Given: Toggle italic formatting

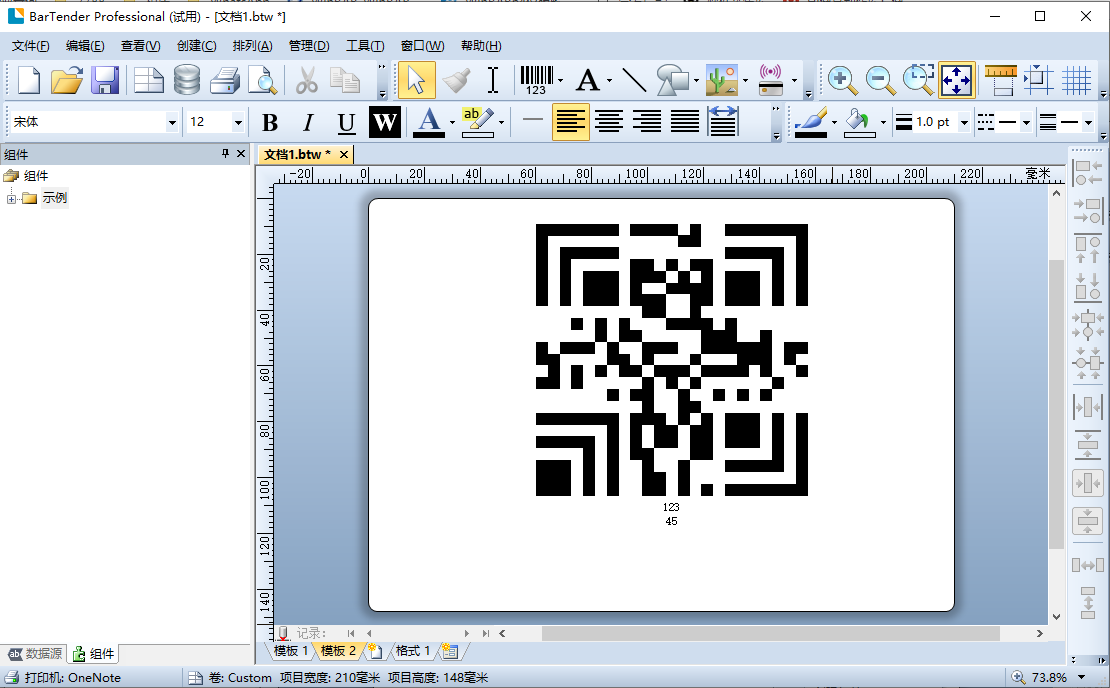Looking at the screenshot, I should [x=308, y=122].
